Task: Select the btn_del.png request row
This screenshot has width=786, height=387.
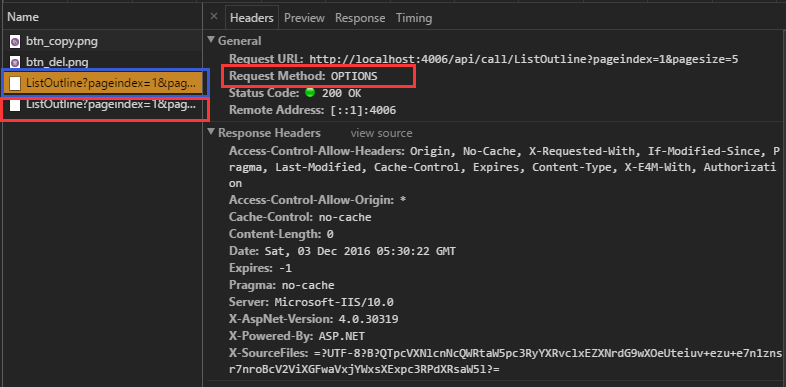Action: 101,62
